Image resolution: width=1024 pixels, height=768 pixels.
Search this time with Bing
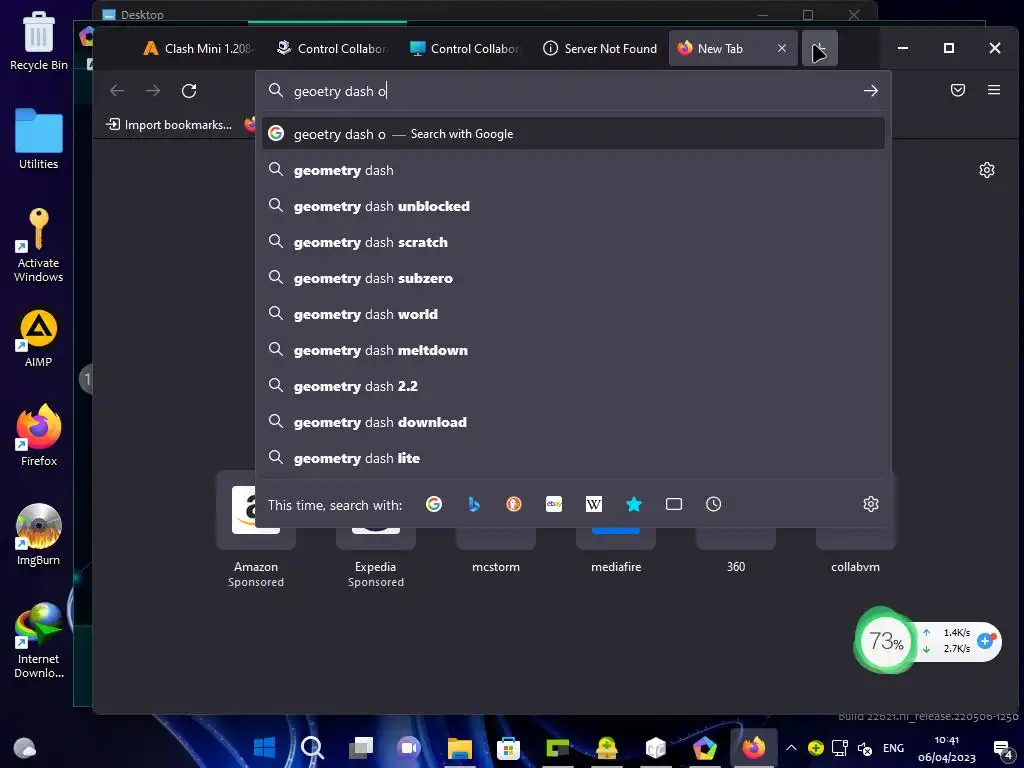coord(474,504)
